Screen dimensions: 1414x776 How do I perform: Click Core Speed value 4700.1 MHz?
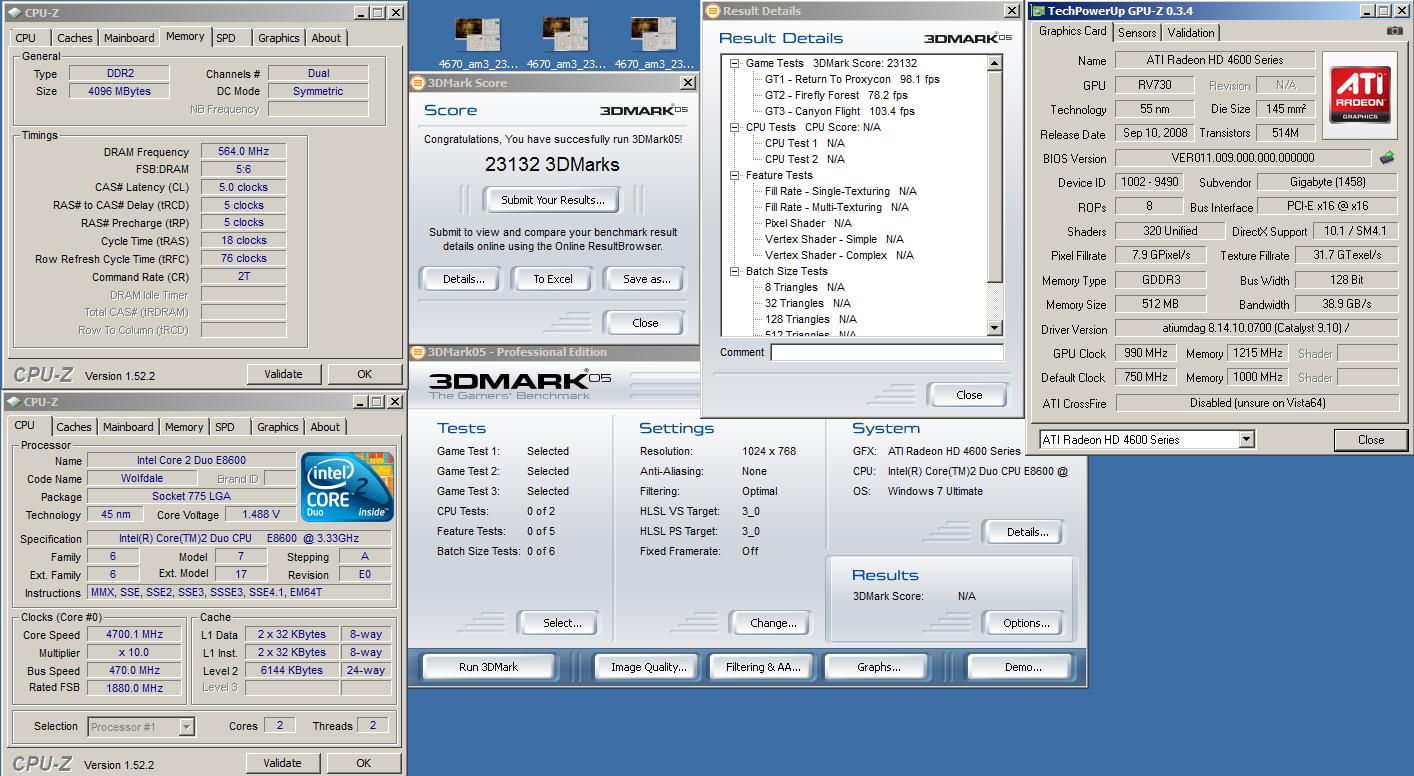click(134, 635)
